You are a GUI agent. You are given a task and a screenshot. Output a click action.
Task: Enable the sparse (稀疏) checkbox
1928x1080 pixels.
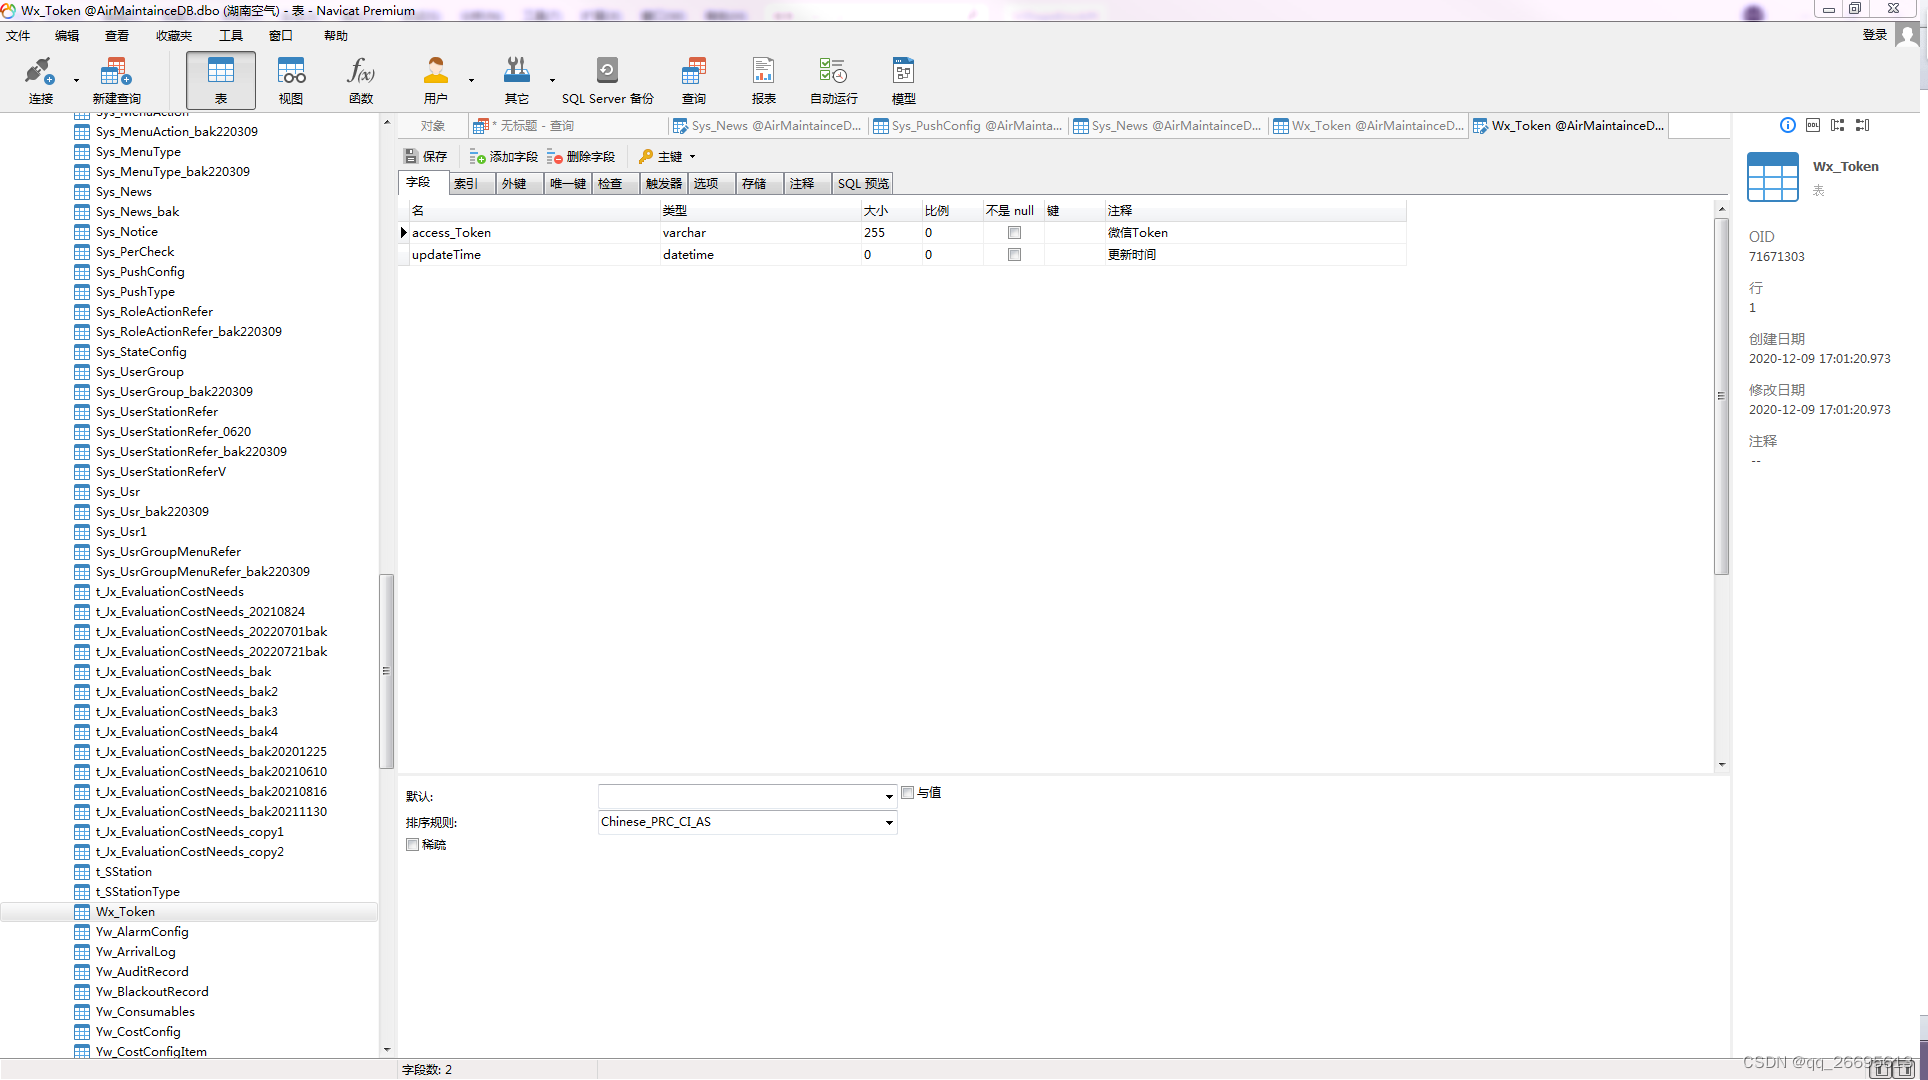413,845
